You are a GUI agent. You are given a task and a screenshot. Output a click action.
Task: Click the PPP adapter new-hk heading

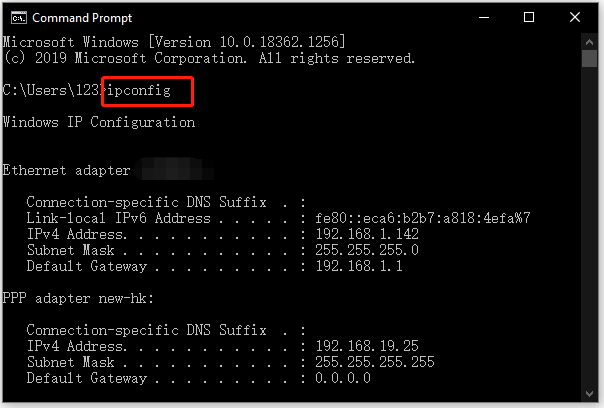(x=78, y=298)
